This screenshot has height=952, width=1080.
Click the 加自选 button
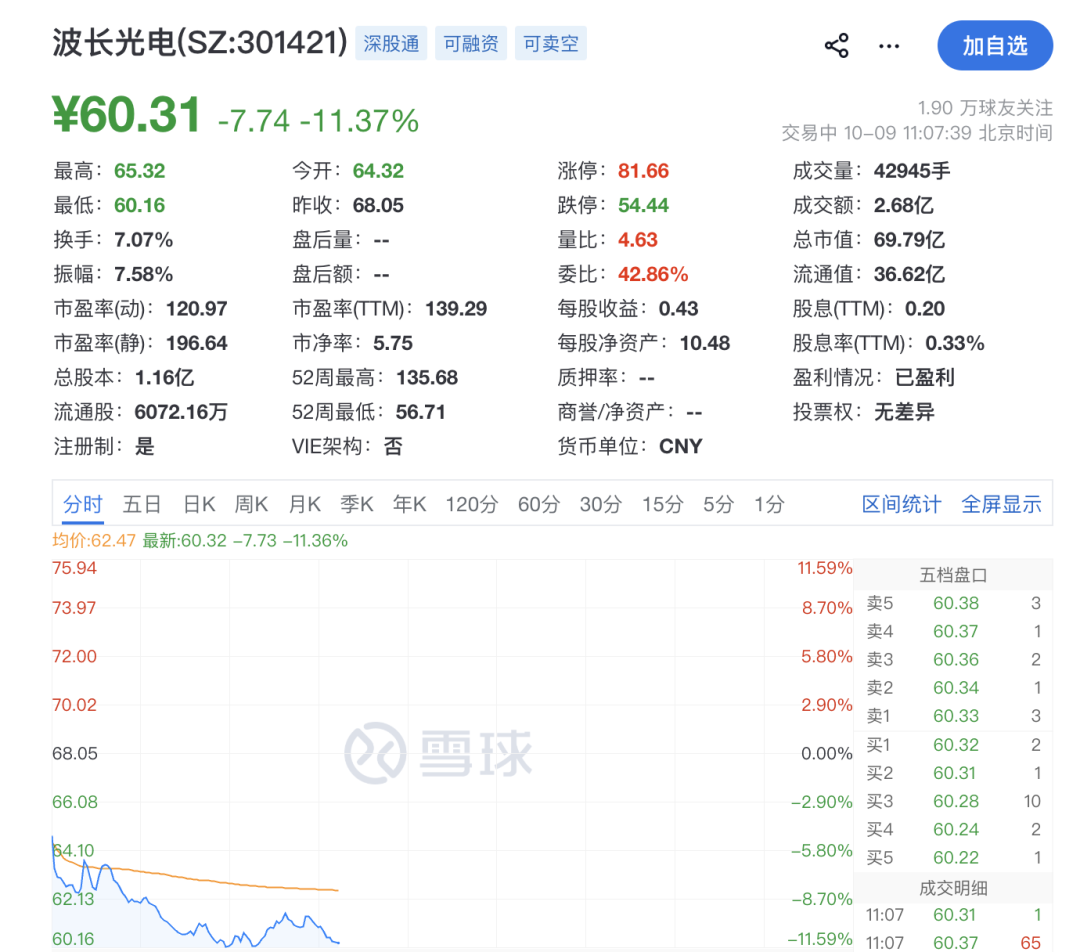pyautogui.click(x=995, y=45)
